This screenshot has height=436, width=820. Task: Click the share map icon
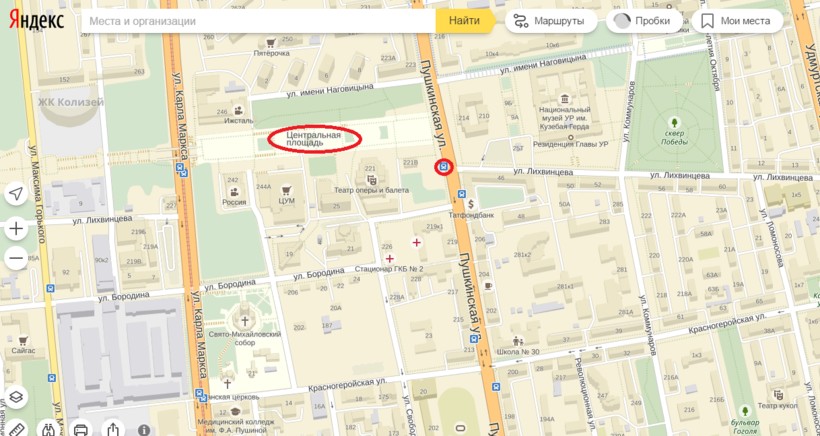[x=113, y=430]
